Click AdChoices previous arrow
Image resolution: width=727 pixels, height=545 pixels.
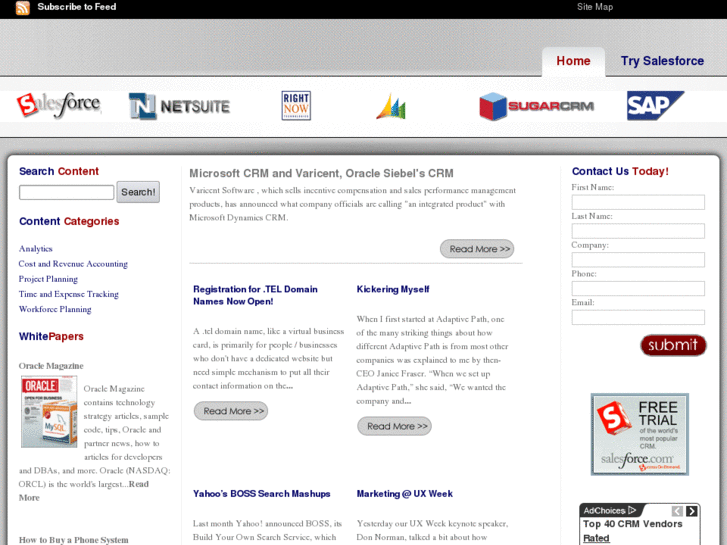click(x=677, y=511)
